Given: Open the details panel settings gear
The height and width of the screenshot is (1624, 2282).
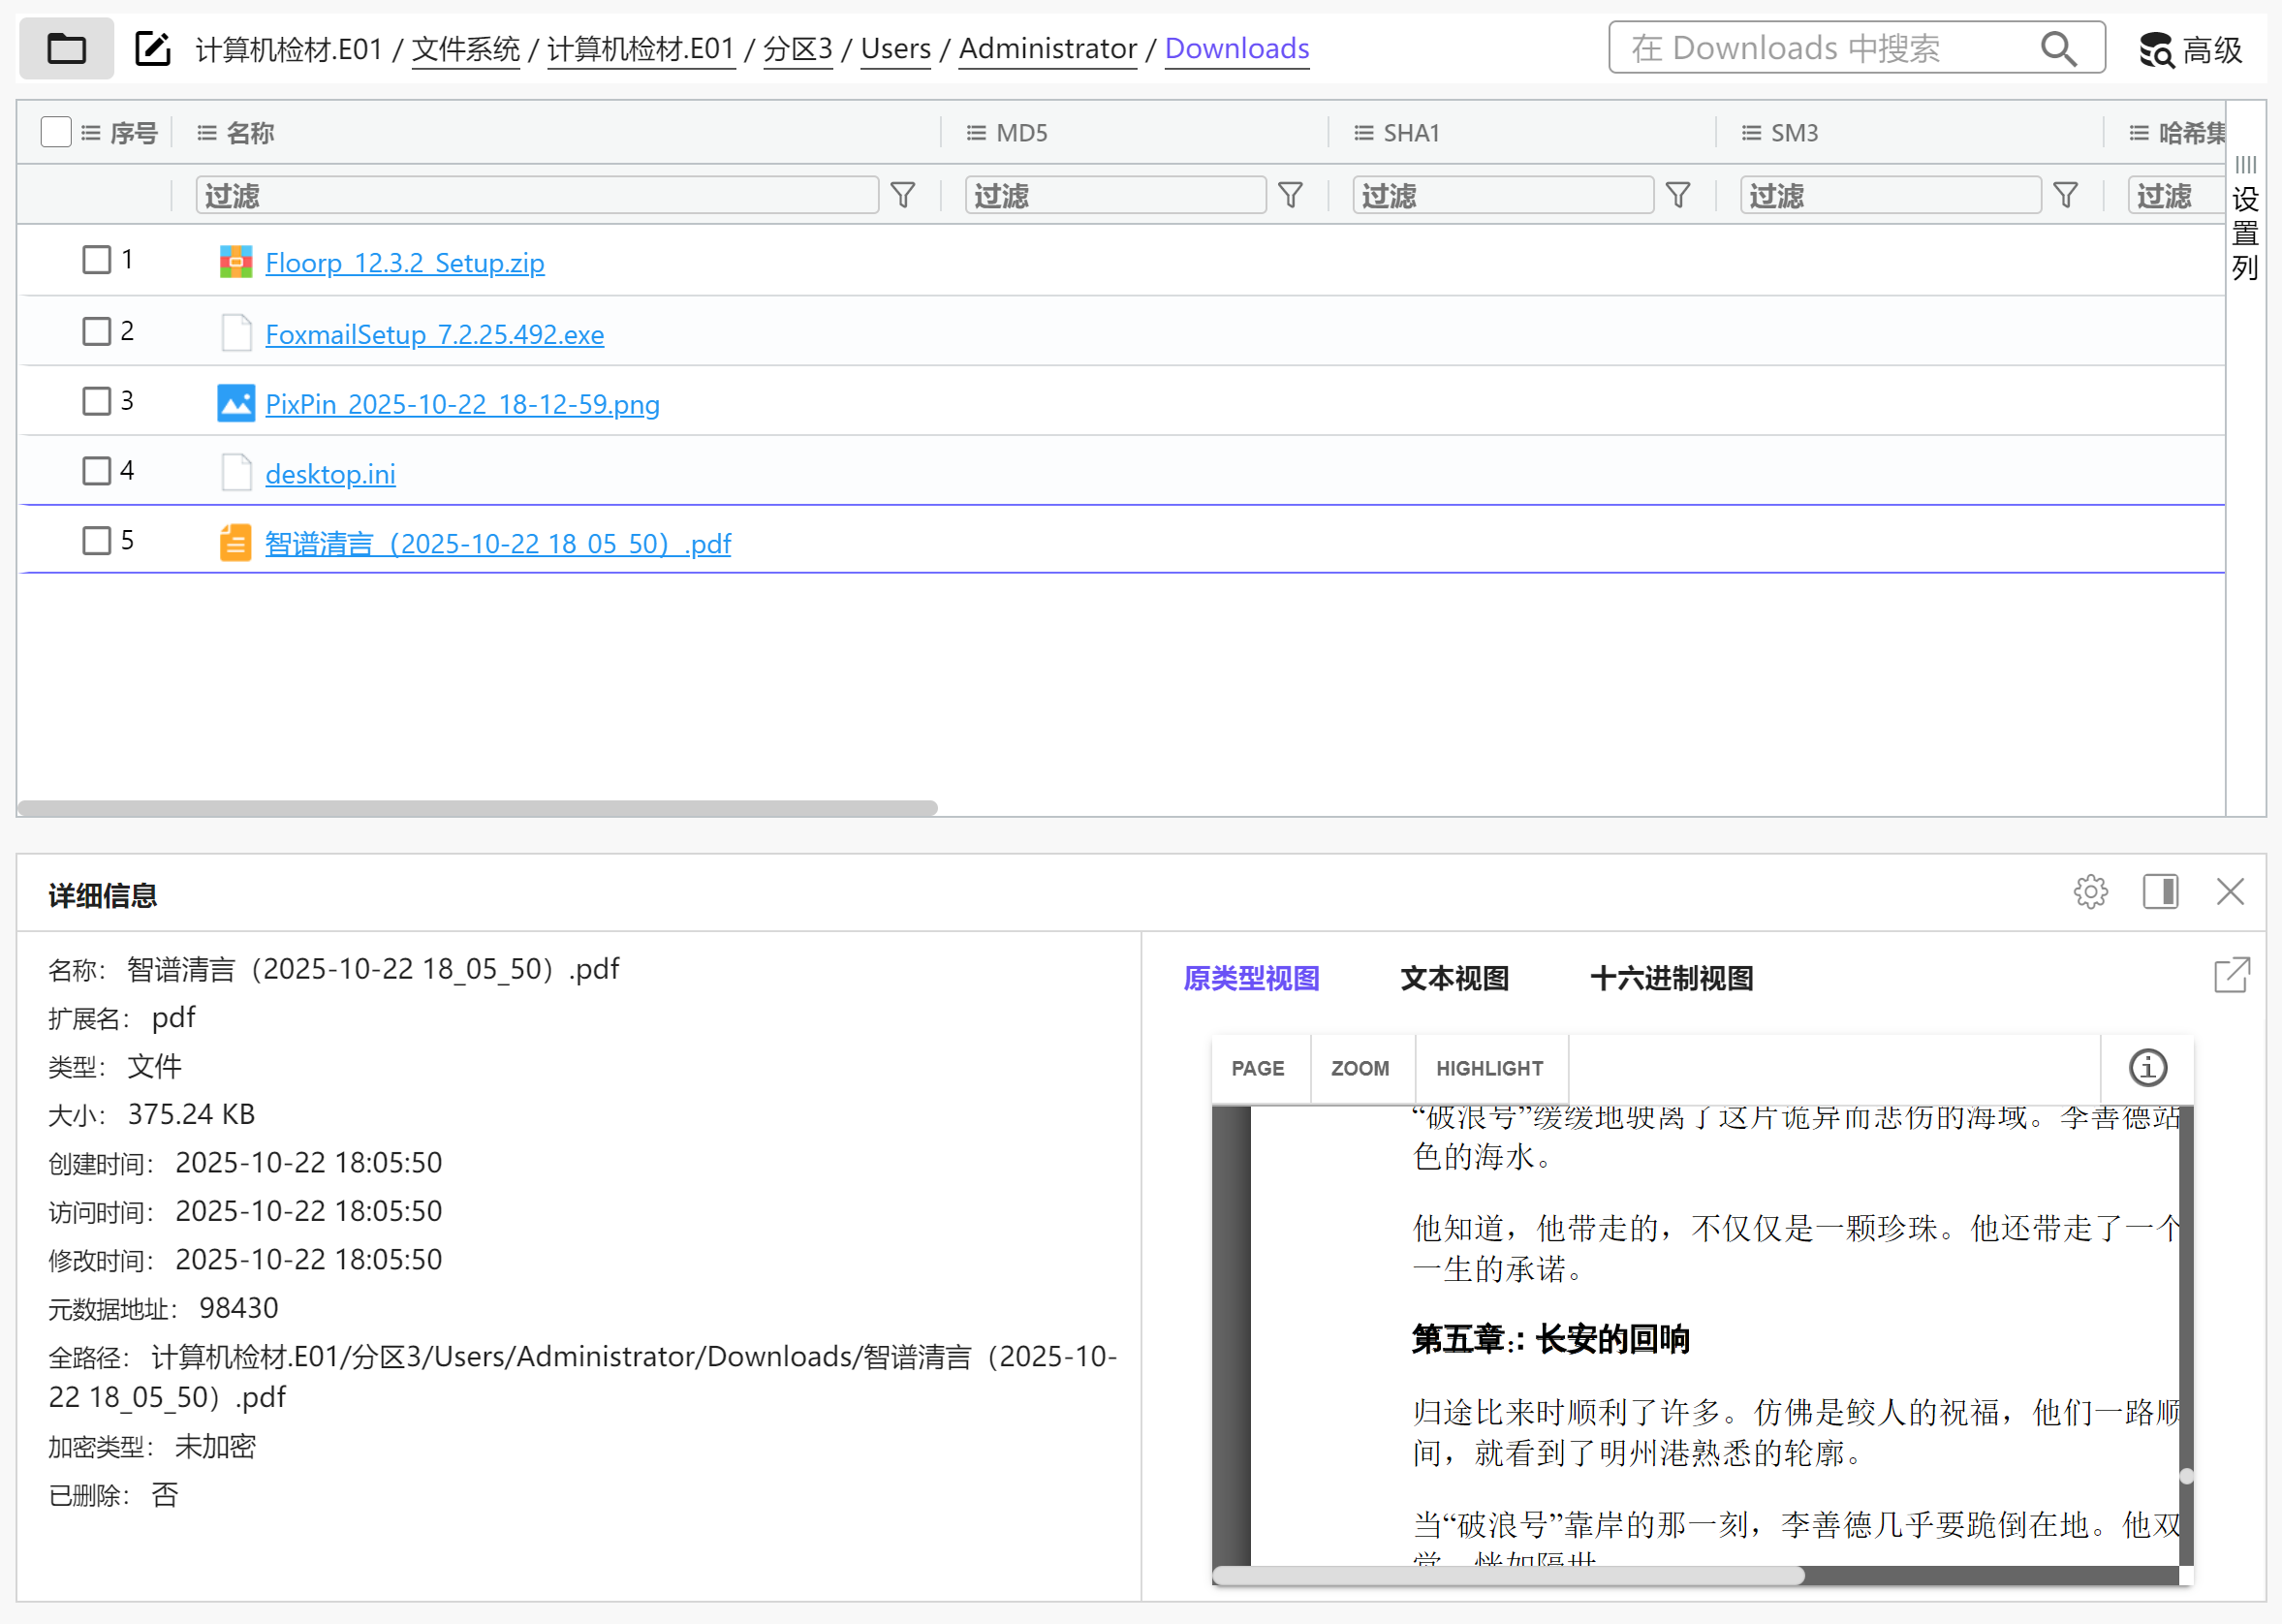Looking at the screenshot, I should click(2090, 891).
